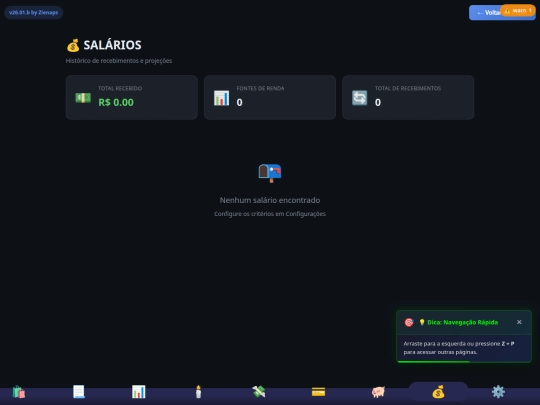Viewport: 540px width, 405px height.
Task: Click the 'Dica: Navegação Rápida' heading
Action: pyautogui.click(x=458, y=322)
